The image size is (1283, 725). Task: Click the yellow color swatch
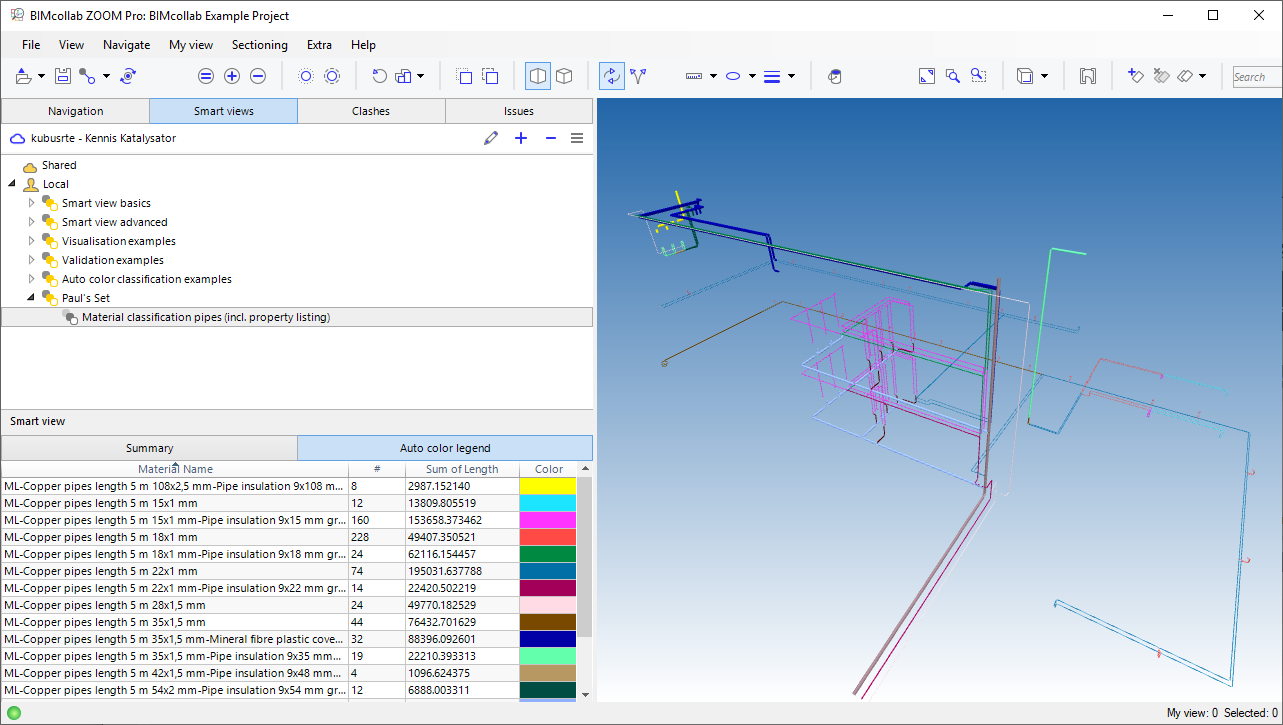(548, 486)
